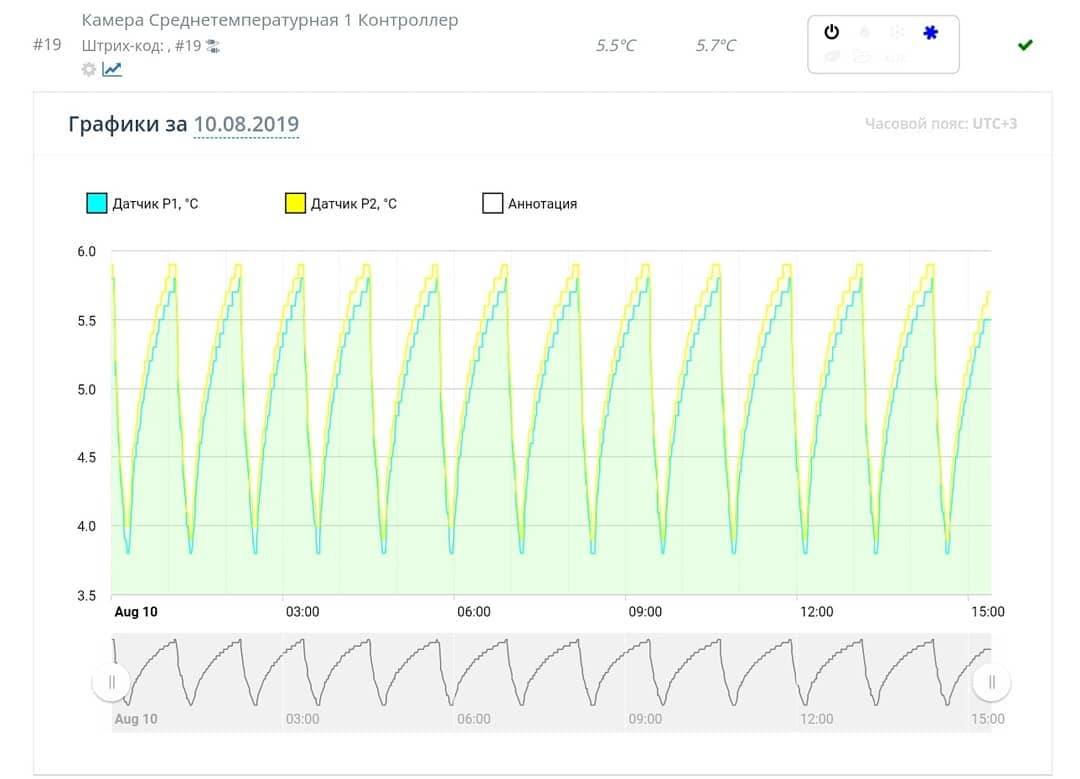Click the faded leaf eco icon
1080x779 pixels.
point(832,56)
